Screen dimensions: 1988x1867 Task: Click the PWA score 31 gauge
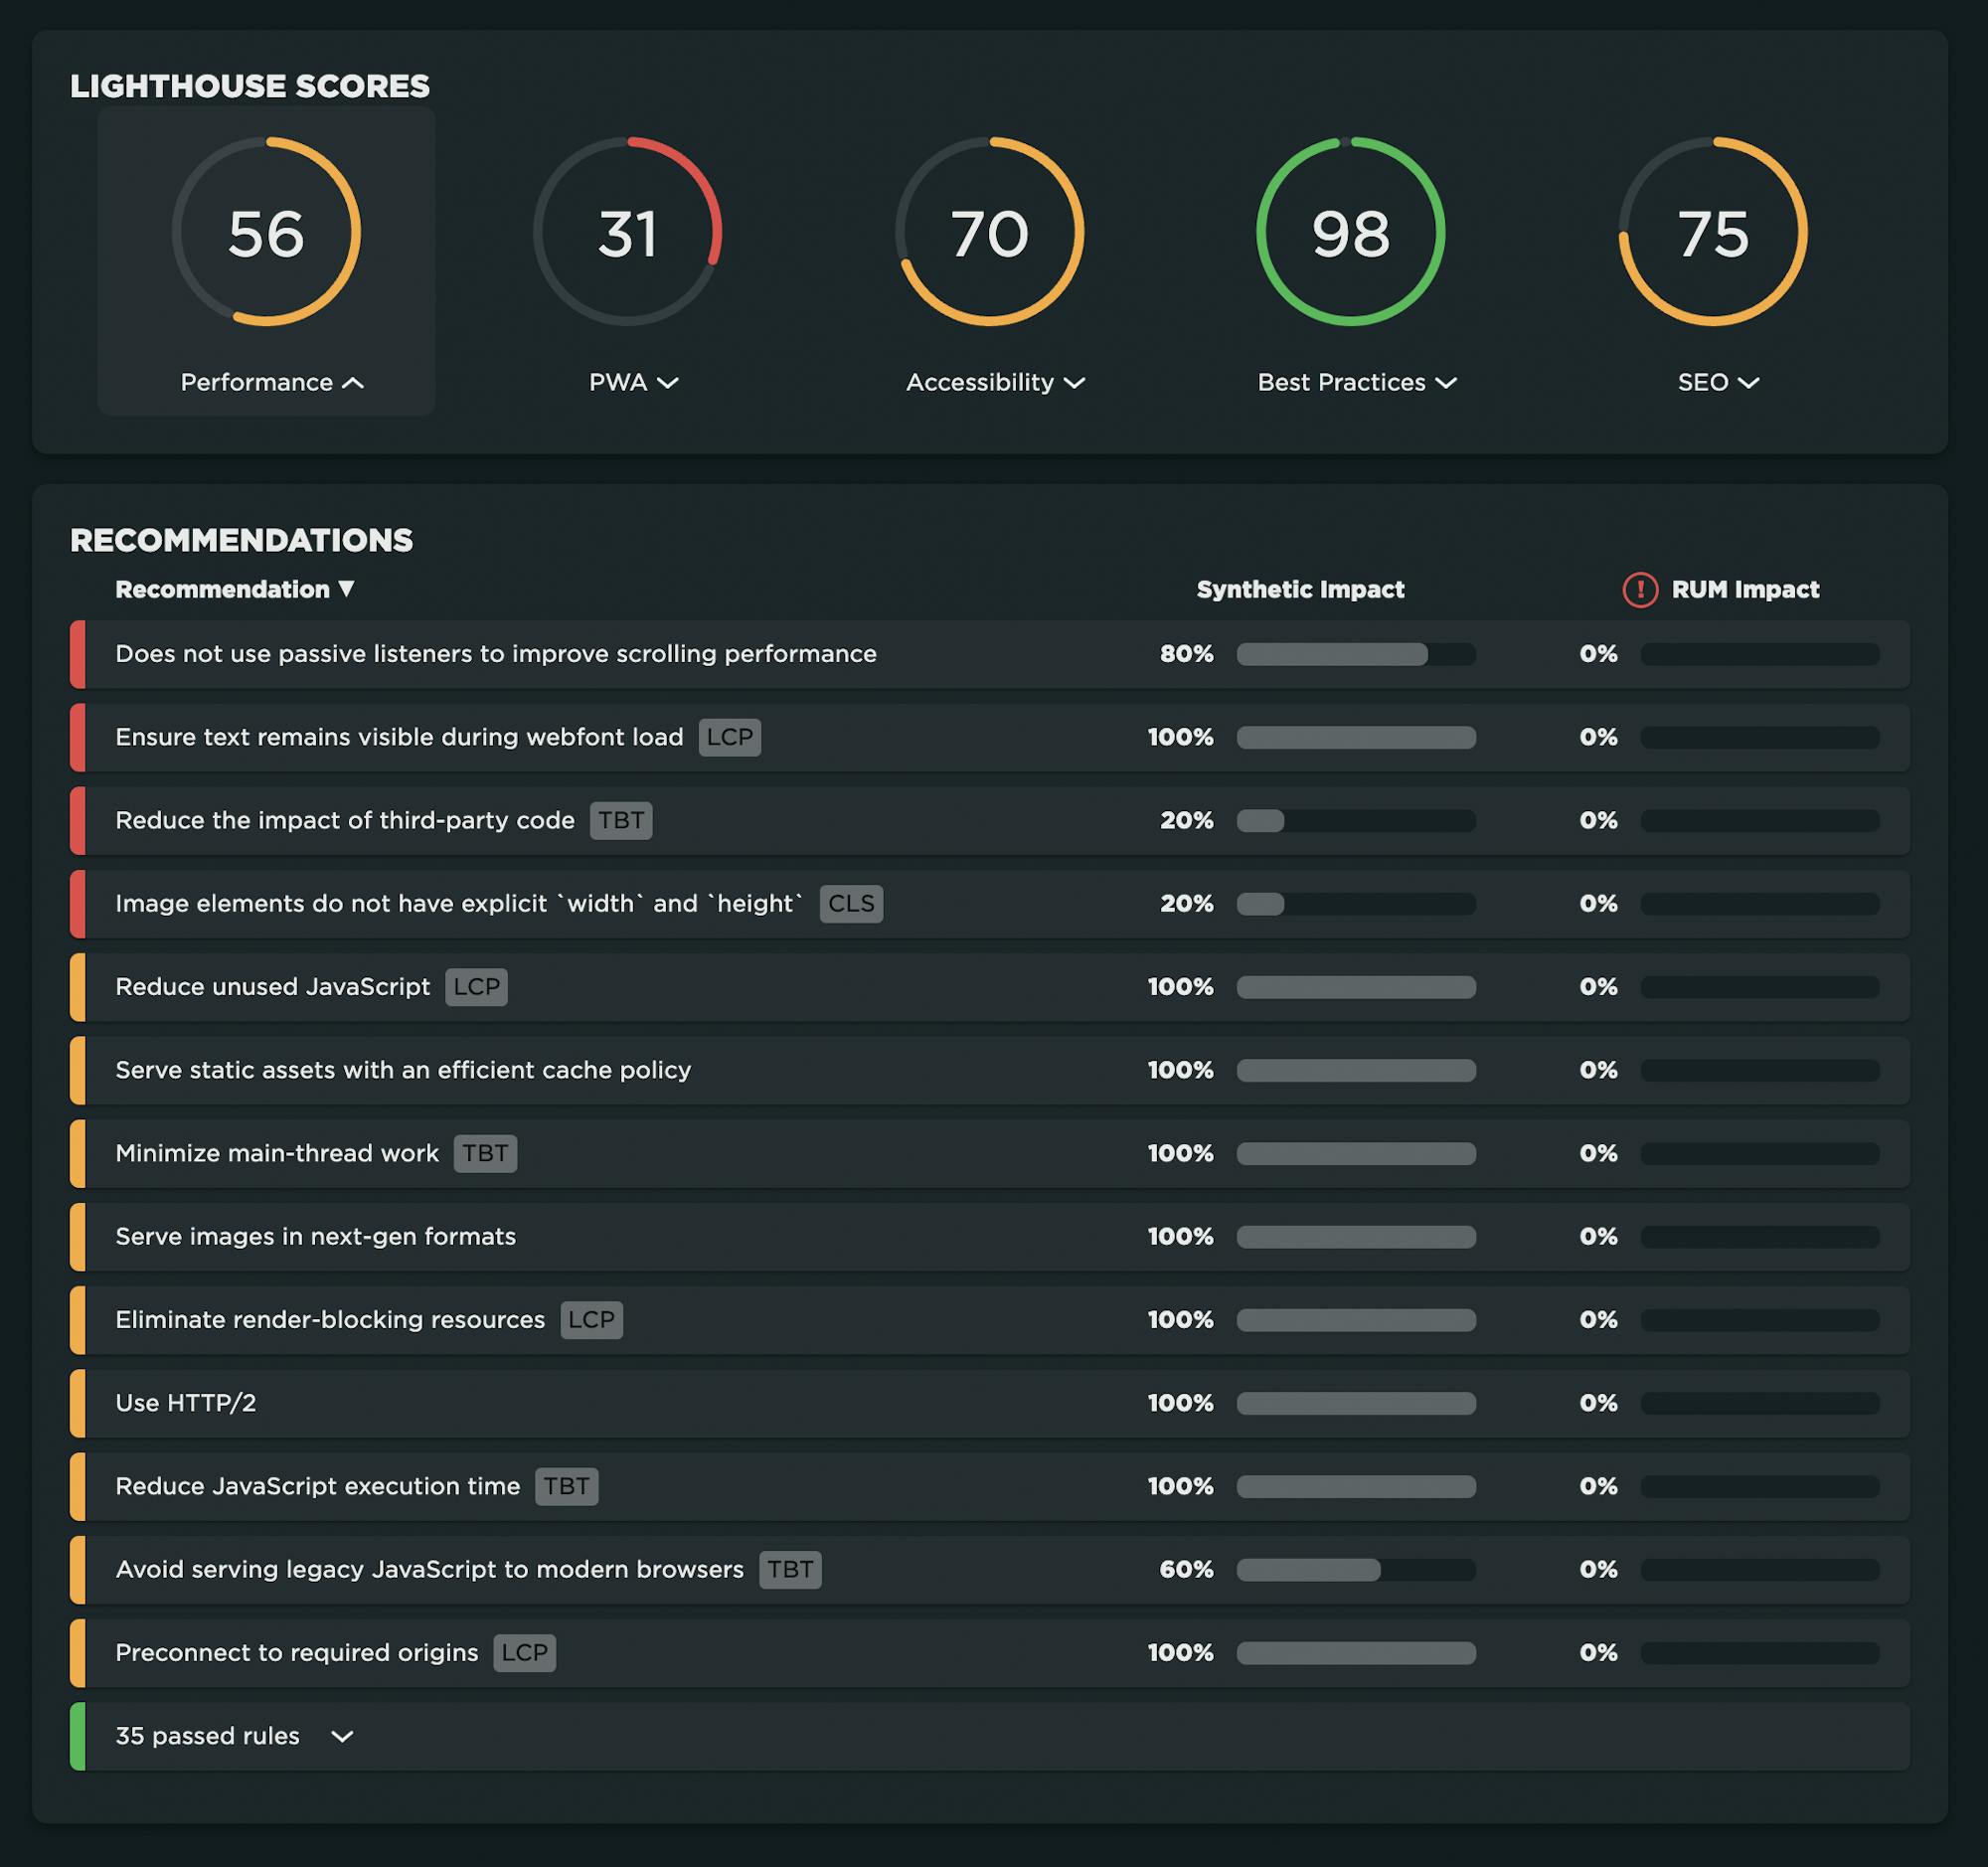627,232
